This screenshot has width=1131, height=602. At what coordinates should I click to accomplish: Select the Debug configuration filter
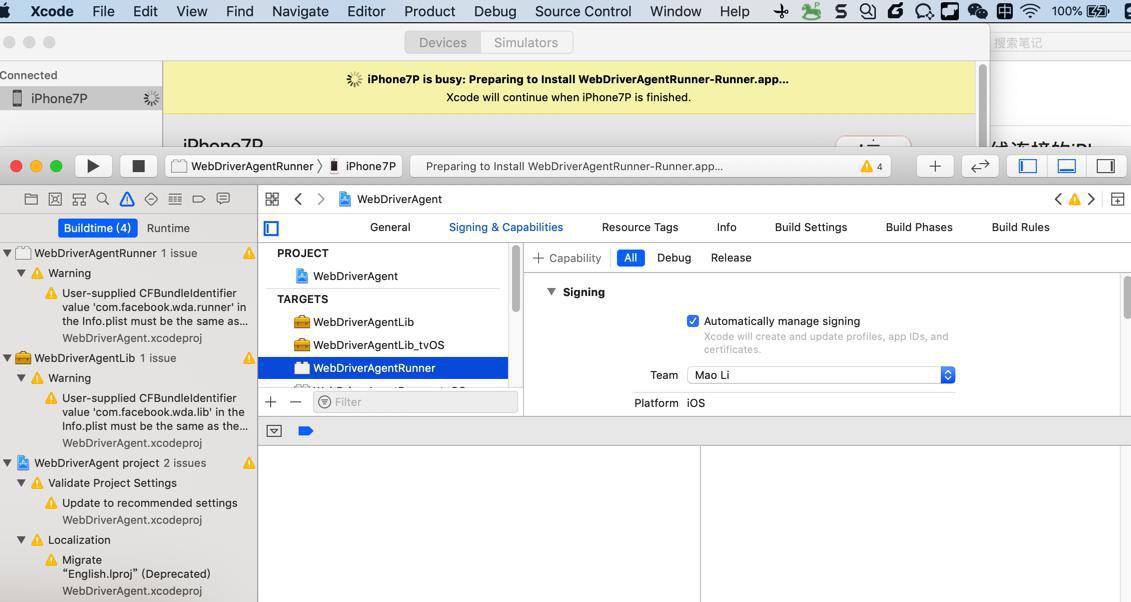[674, 257]
